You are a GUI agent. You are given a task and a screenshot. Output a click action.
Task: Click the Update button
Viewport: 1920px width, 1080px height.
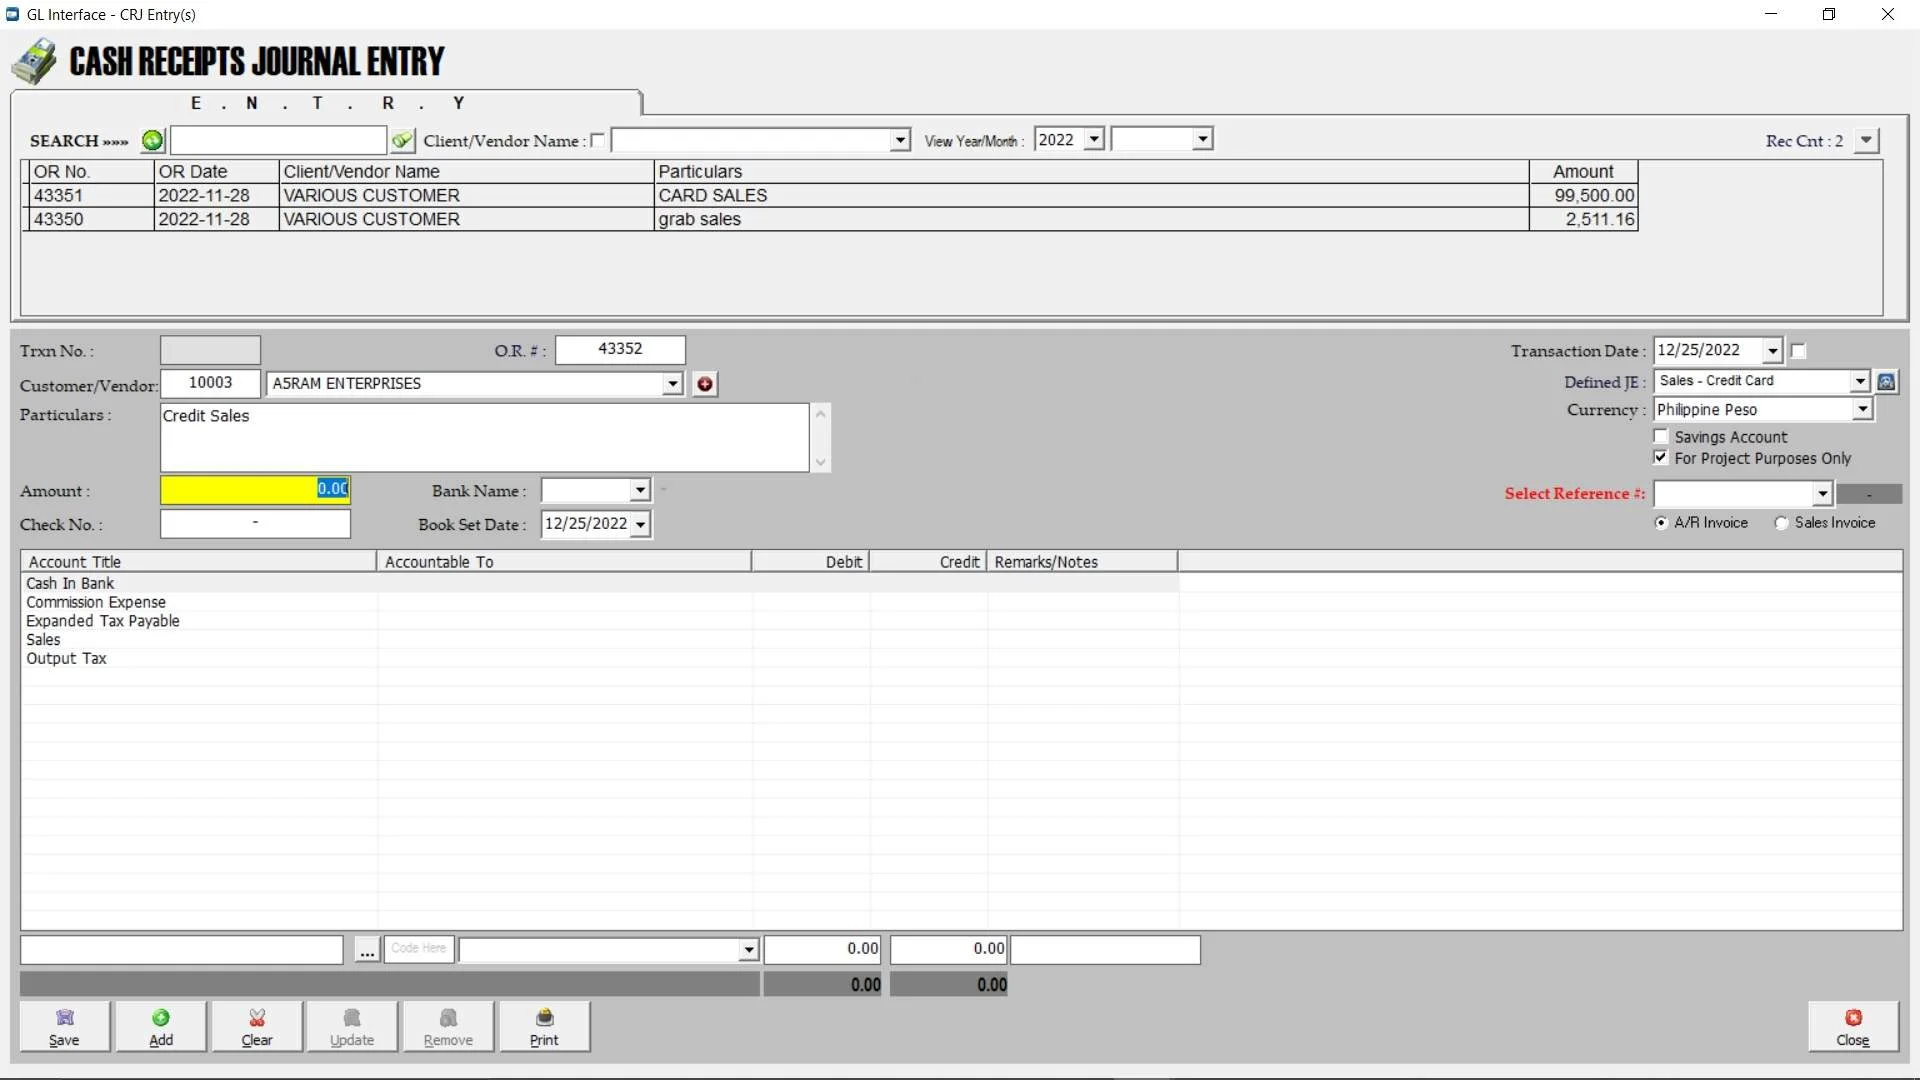click(x=352, y=1027)
